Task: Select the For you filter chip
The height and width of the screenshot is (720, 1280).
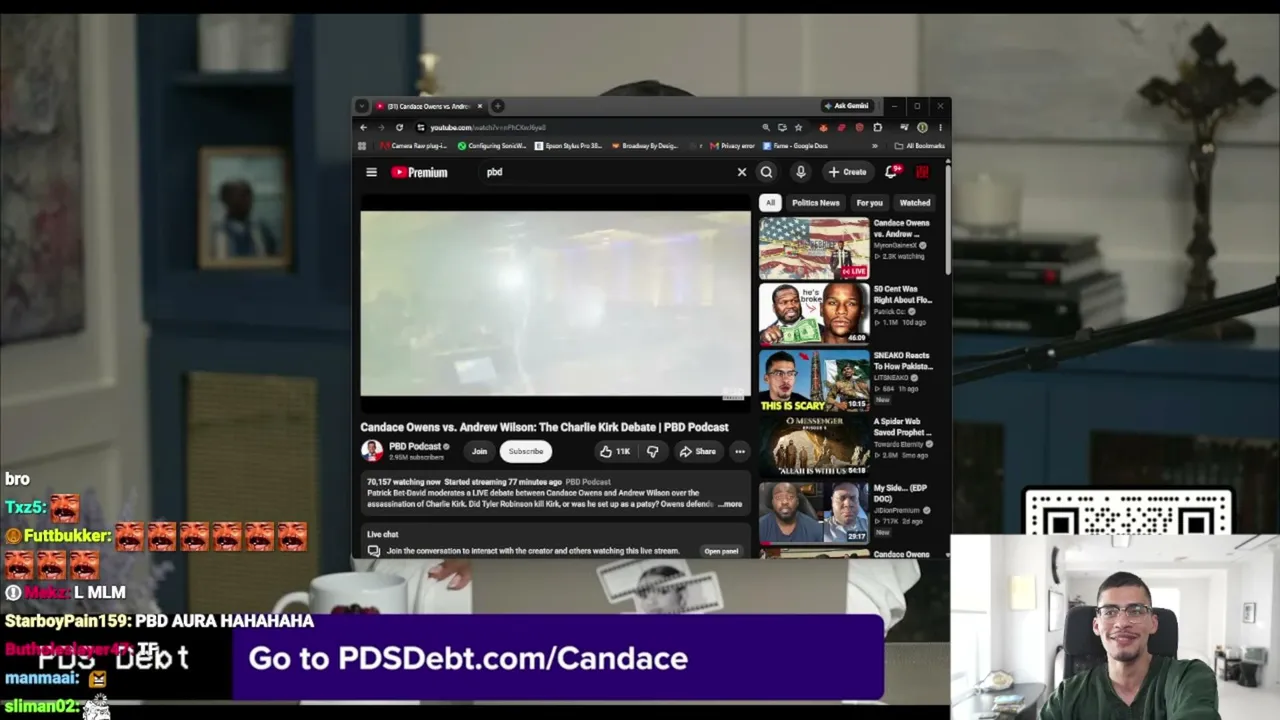Action: click(869, 203)
